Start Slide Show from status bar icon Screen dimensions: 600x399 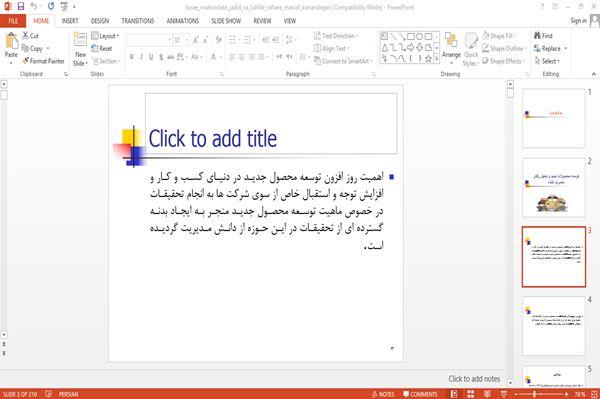(504, 394)
